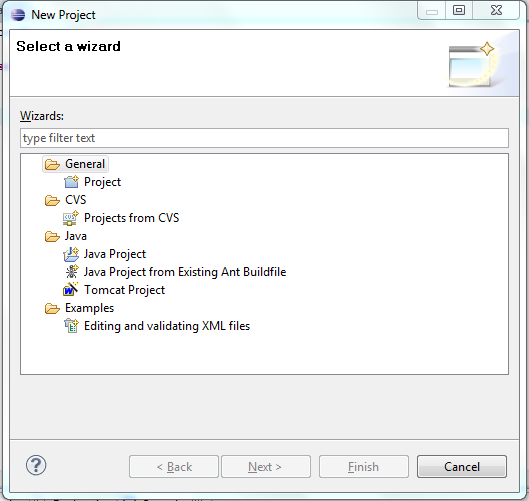Click the Java Project wizard icon
The width and height of the screenshot is (529, 501).
[x=71, y=254]
